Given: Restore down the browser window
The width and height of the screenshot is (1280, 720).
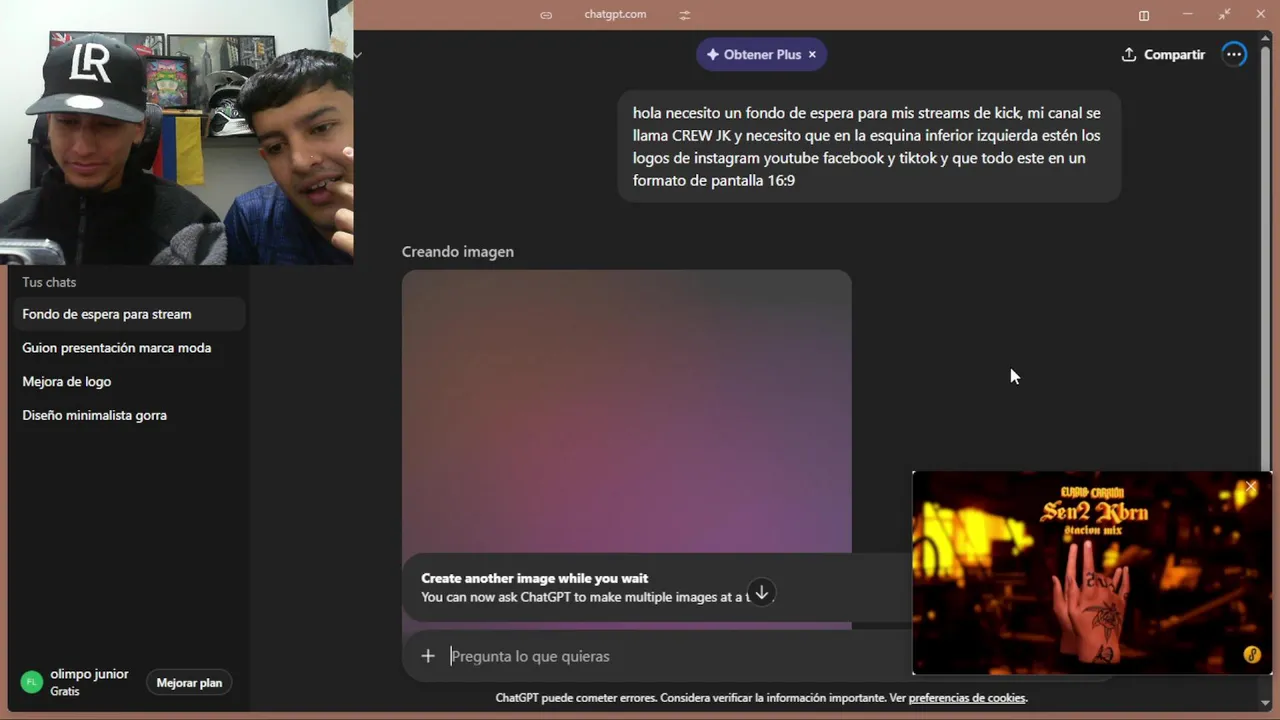Looking at the screenshot, I should pos(1224,14).
